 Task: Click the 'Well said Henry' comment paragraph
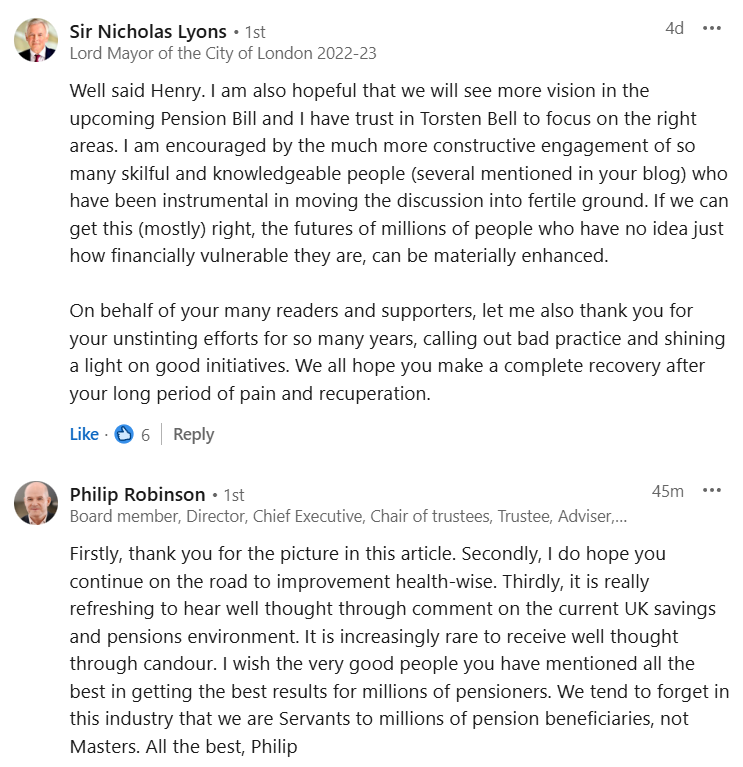396,173
